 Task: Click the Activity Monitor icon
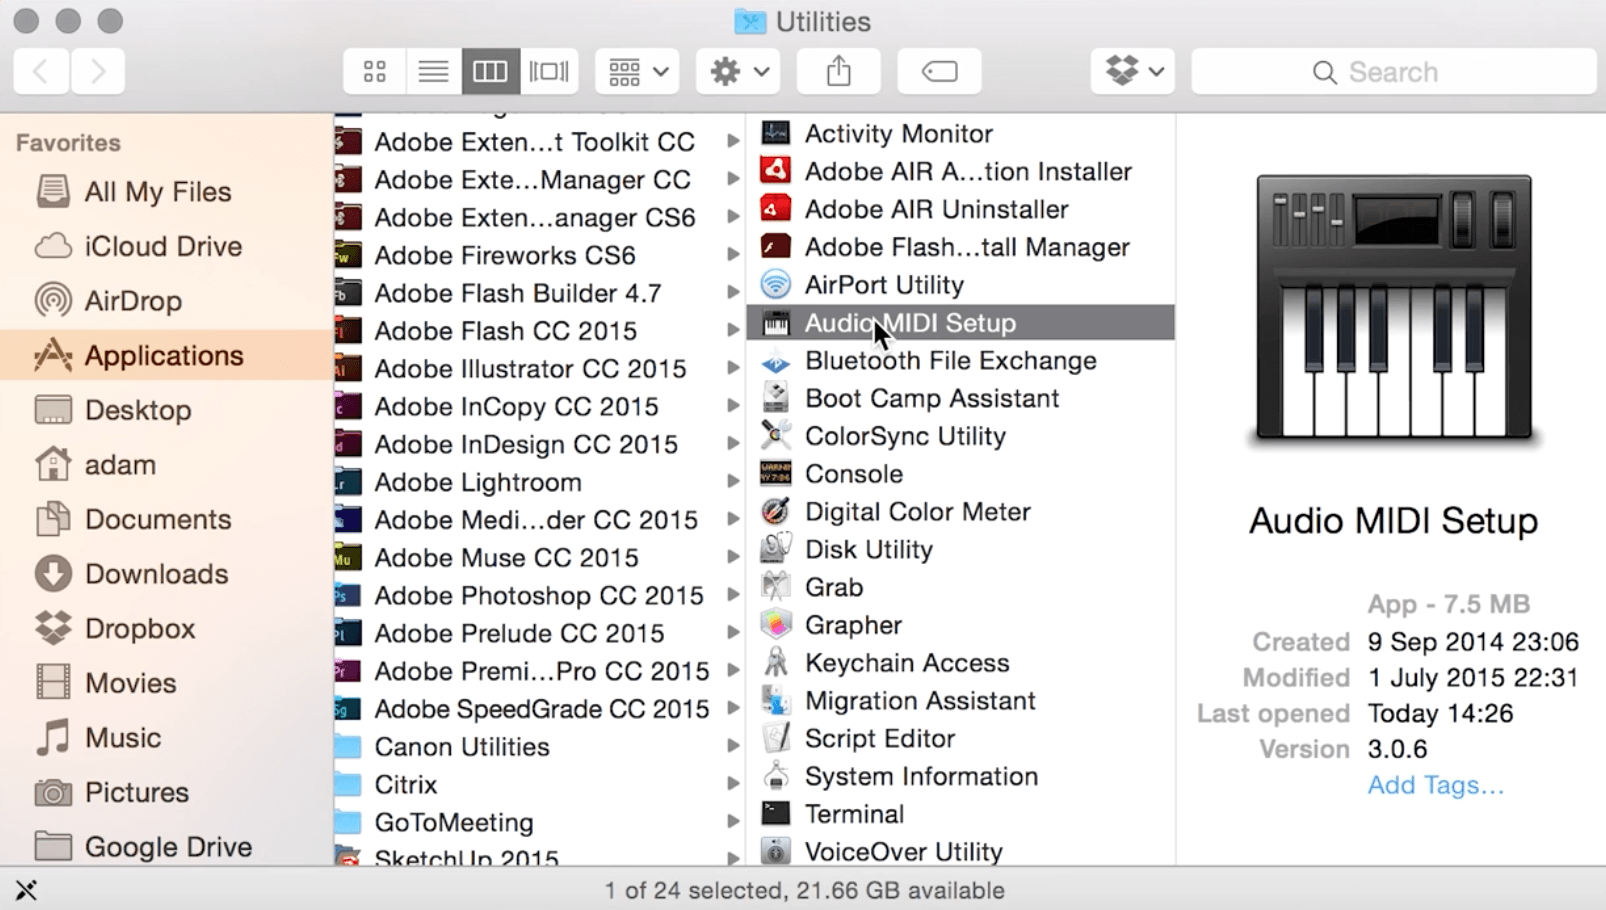[x=775, y=133]
